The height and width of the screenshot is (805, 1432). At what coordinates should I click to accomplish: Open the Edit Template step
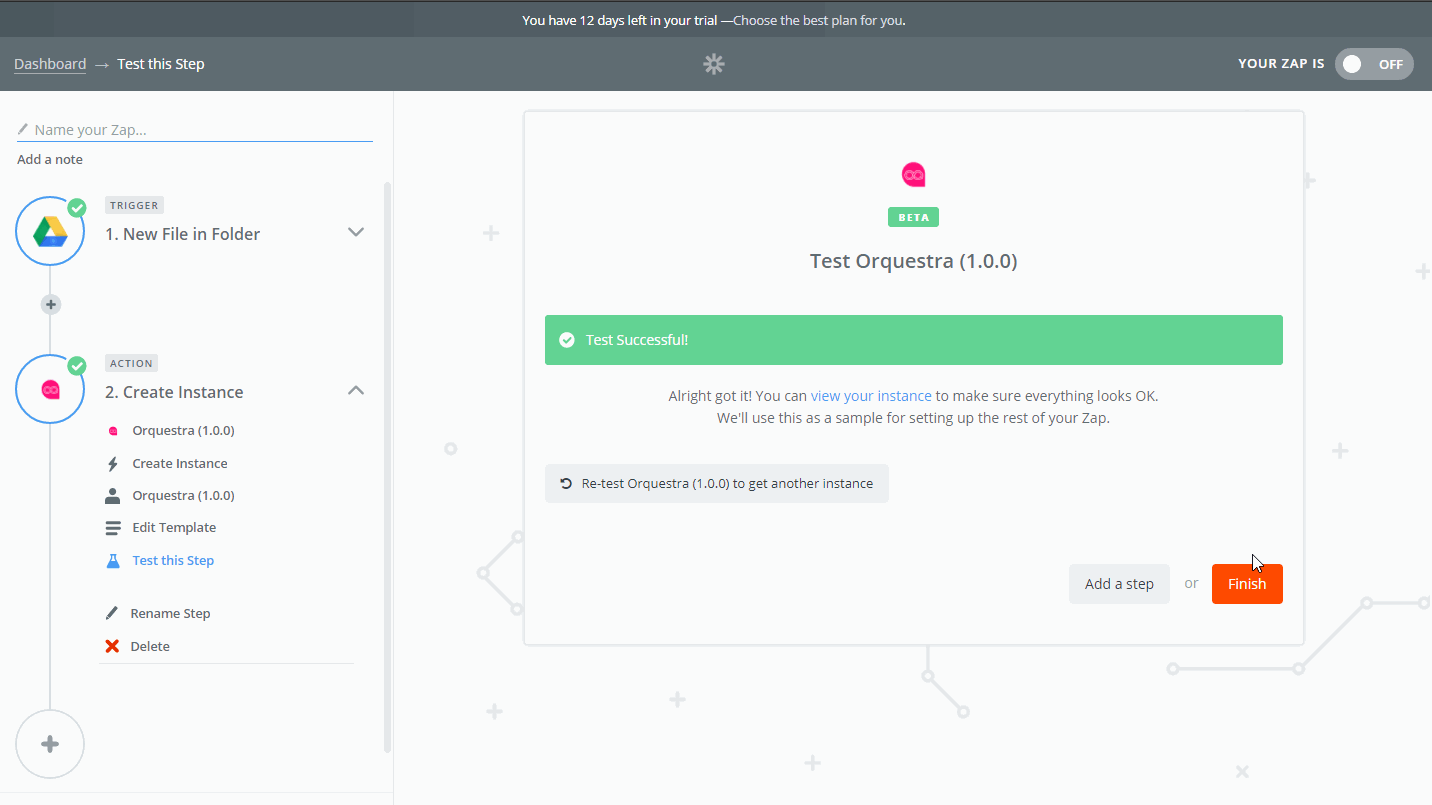coord(174,528)
